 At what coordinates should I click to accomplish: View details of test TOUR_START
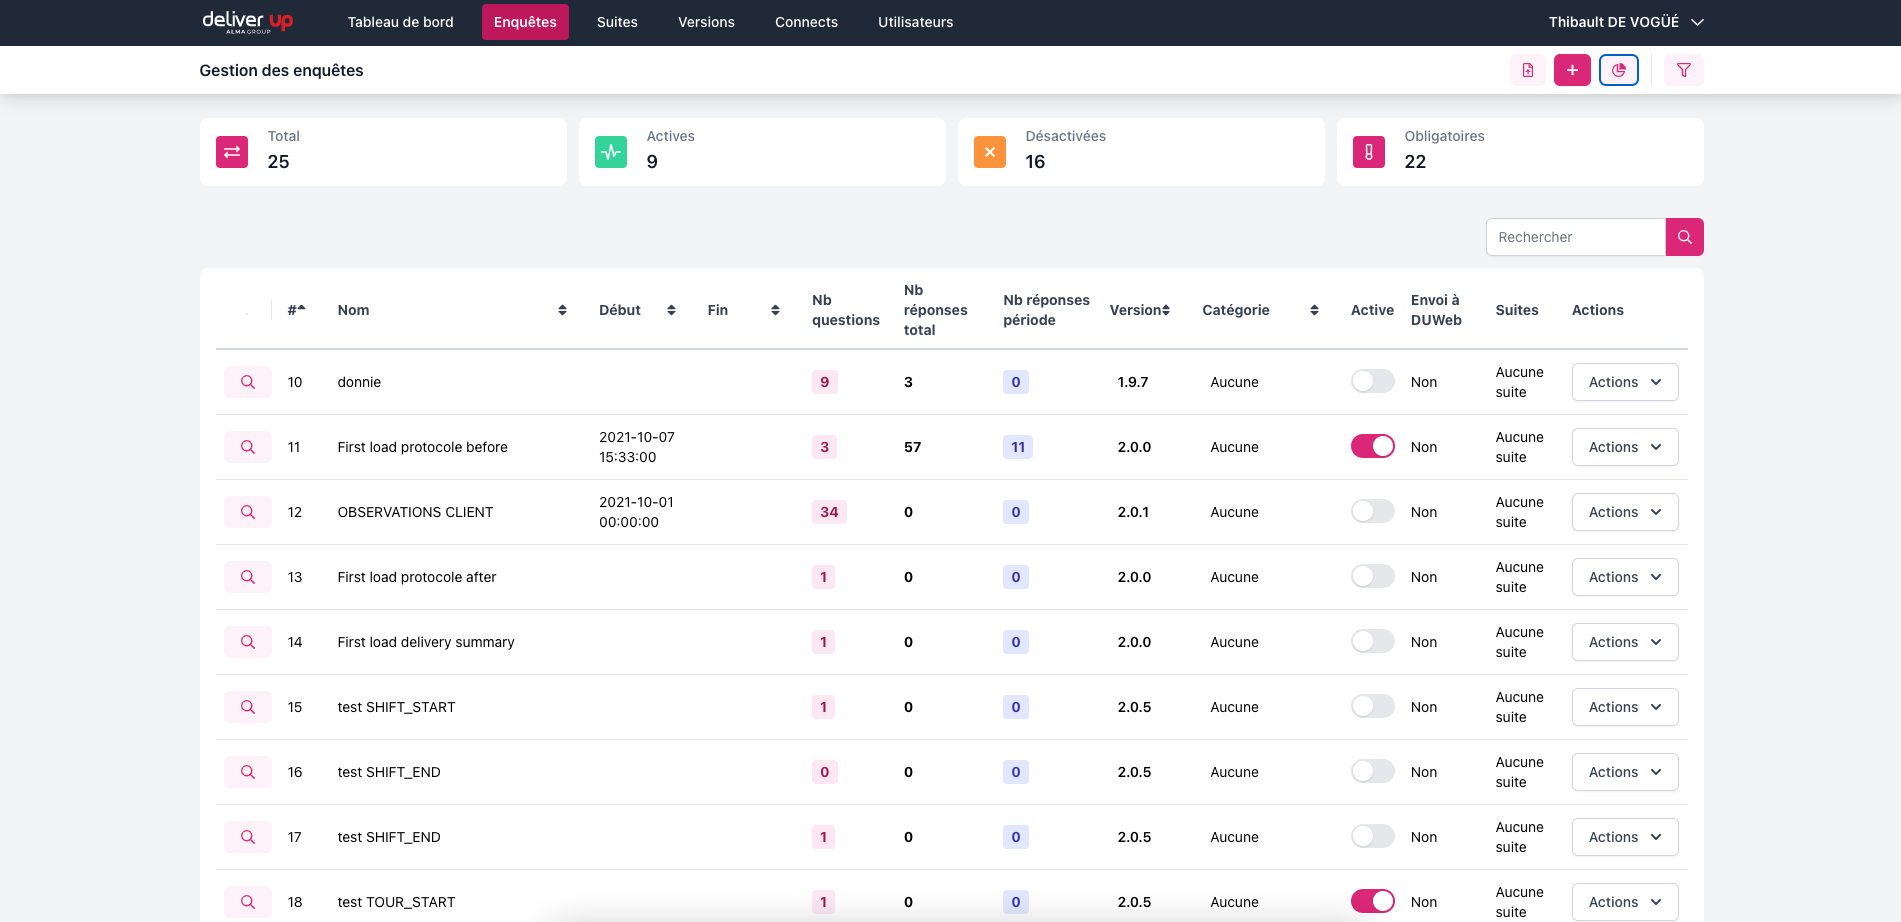(248, 902)
